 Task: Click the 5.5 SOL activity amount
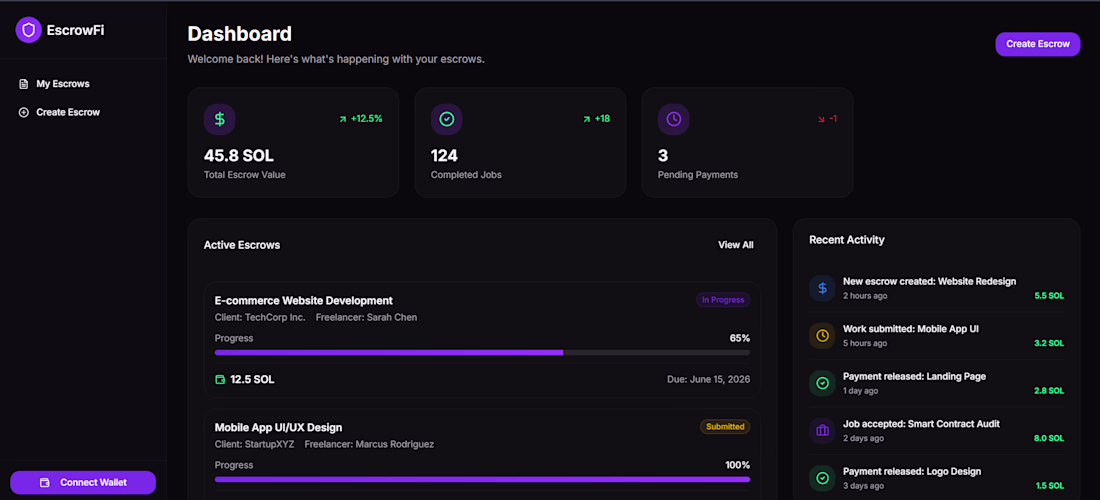pyautogui.click(x=1049, y=296)
